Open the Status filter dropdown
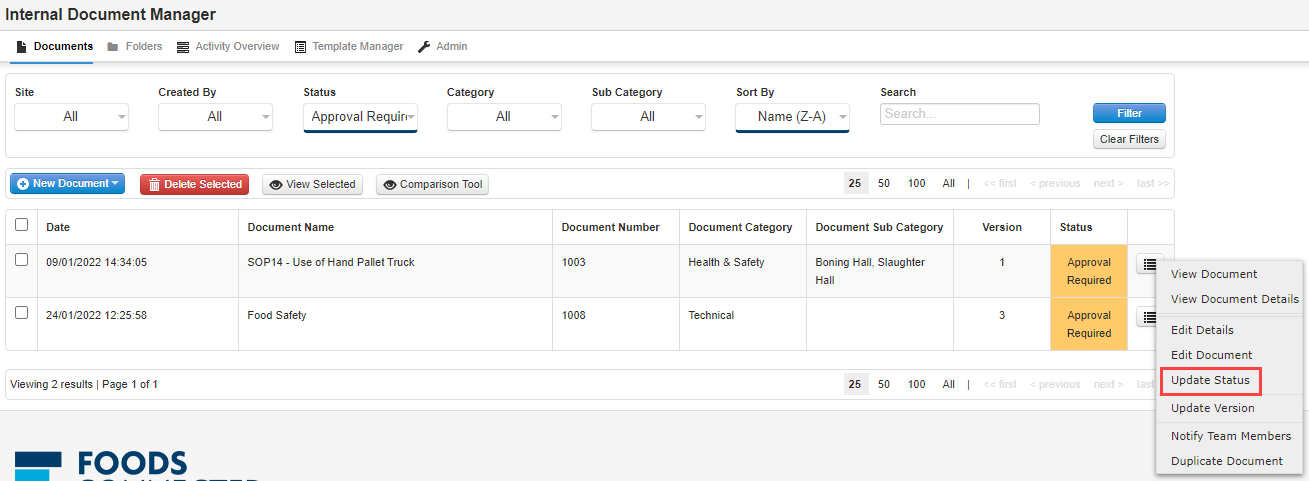The image size is (1309, 481). click(x=360, y=117)
